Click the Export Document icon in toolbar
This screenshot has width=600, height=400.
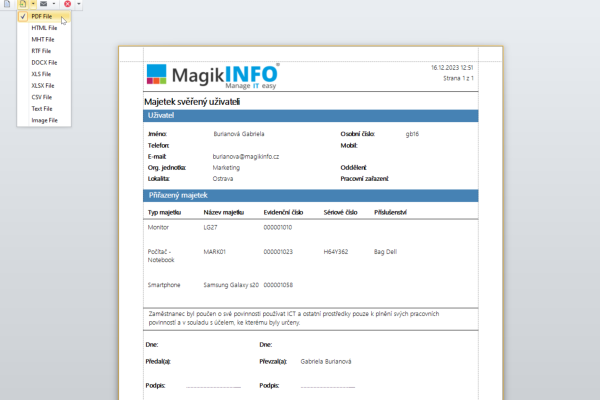point(23,4)
